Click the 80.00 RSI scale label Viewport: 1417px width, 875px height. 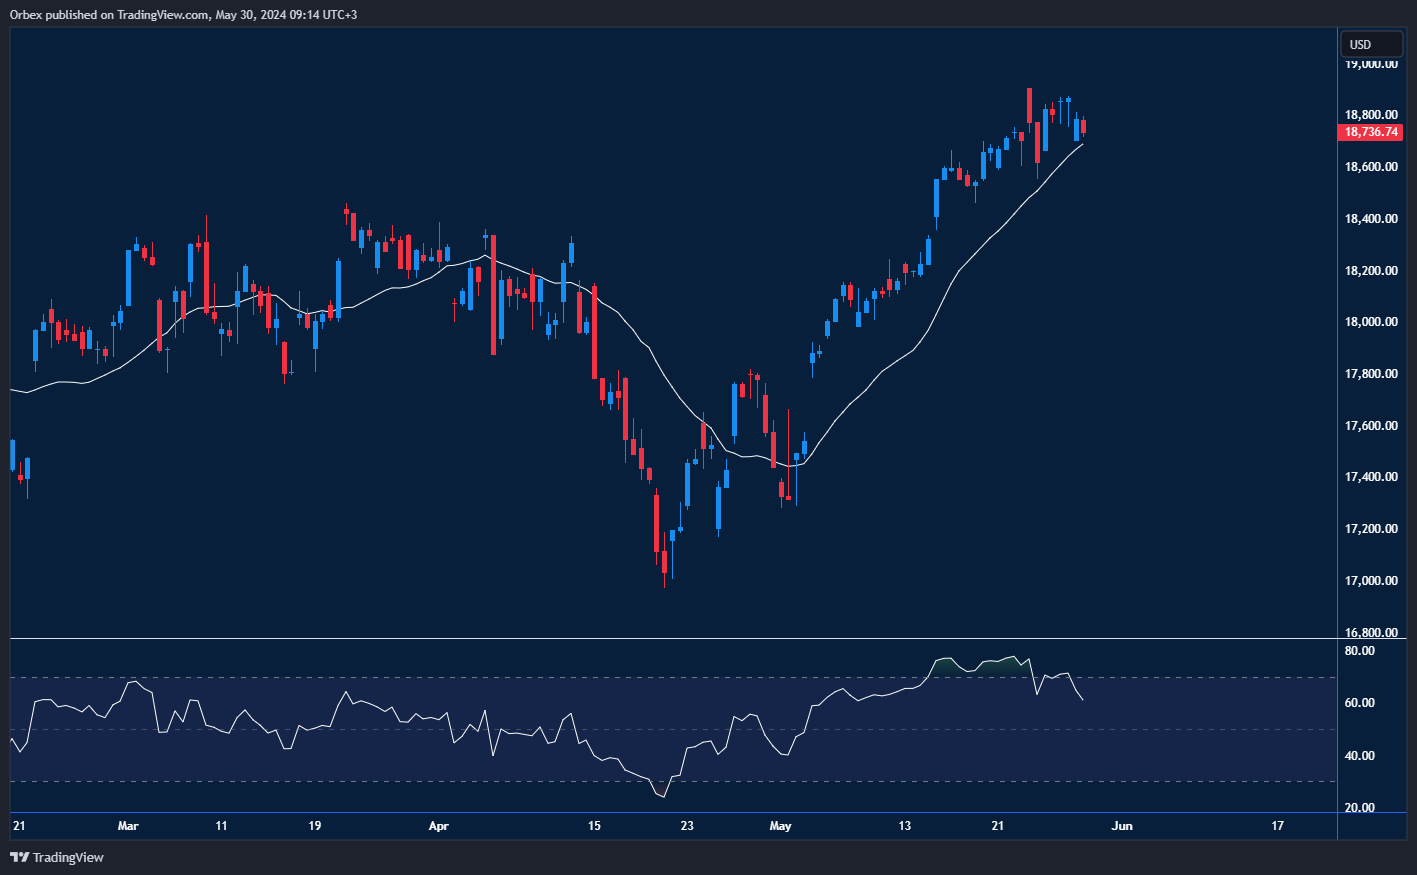(1359, 651)
